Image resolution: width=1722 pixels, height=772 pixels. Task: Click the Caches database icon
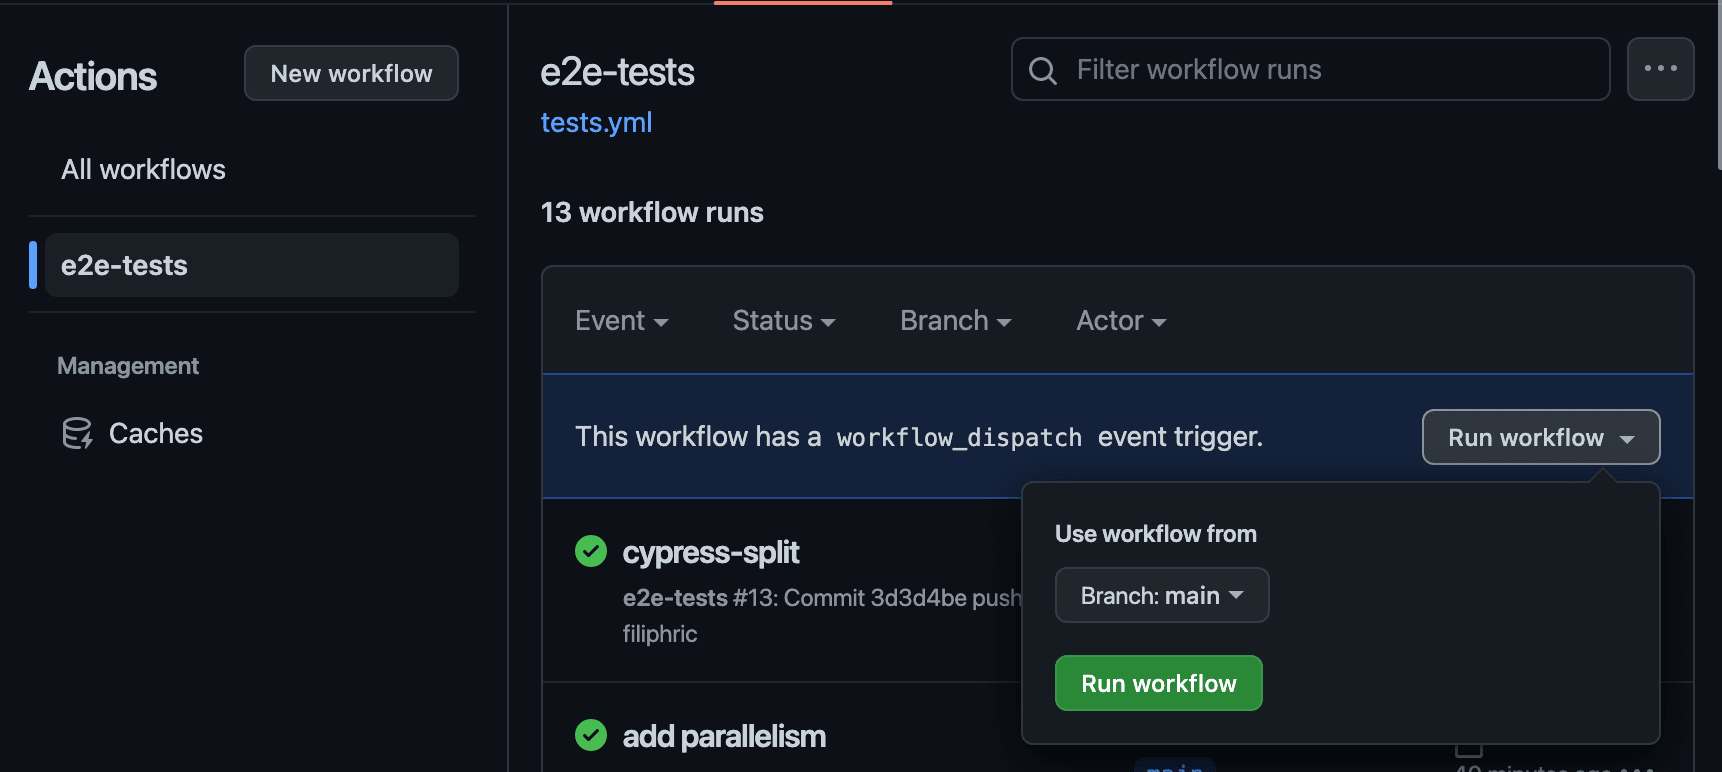[x=77, y=433]
